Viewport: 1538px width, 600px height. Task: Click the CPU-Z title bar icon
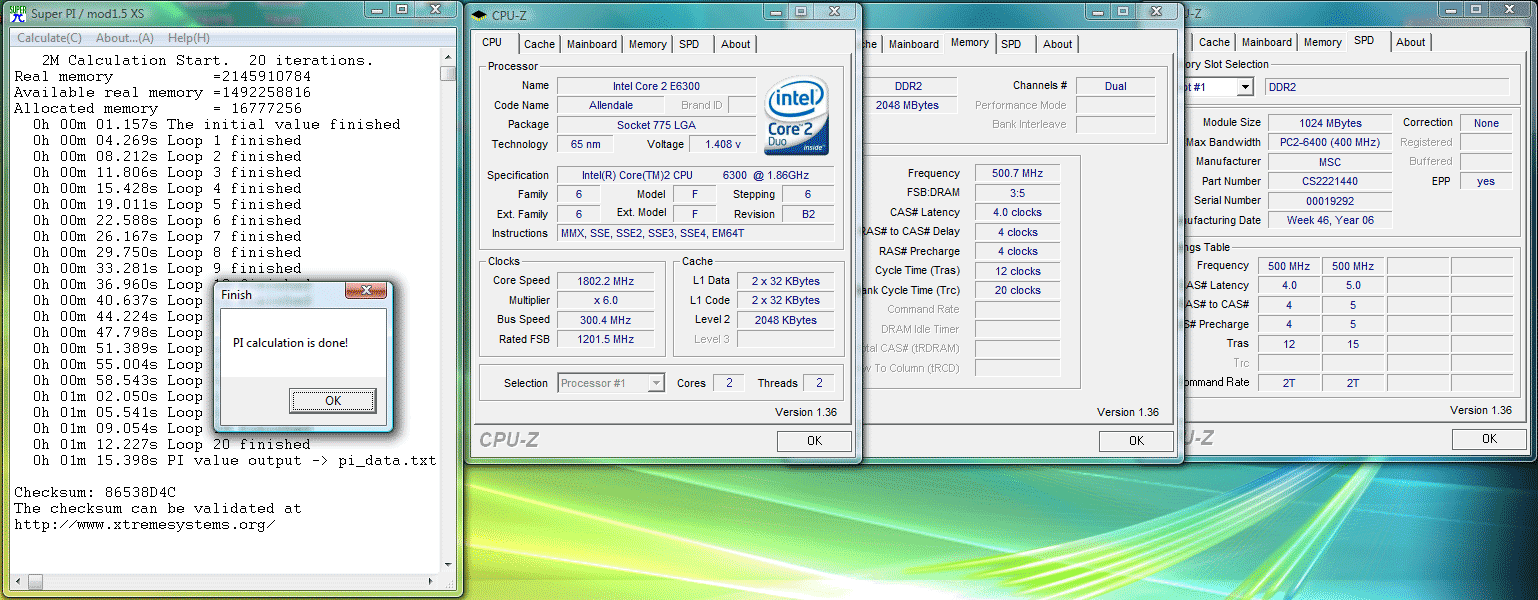(478, 15)
